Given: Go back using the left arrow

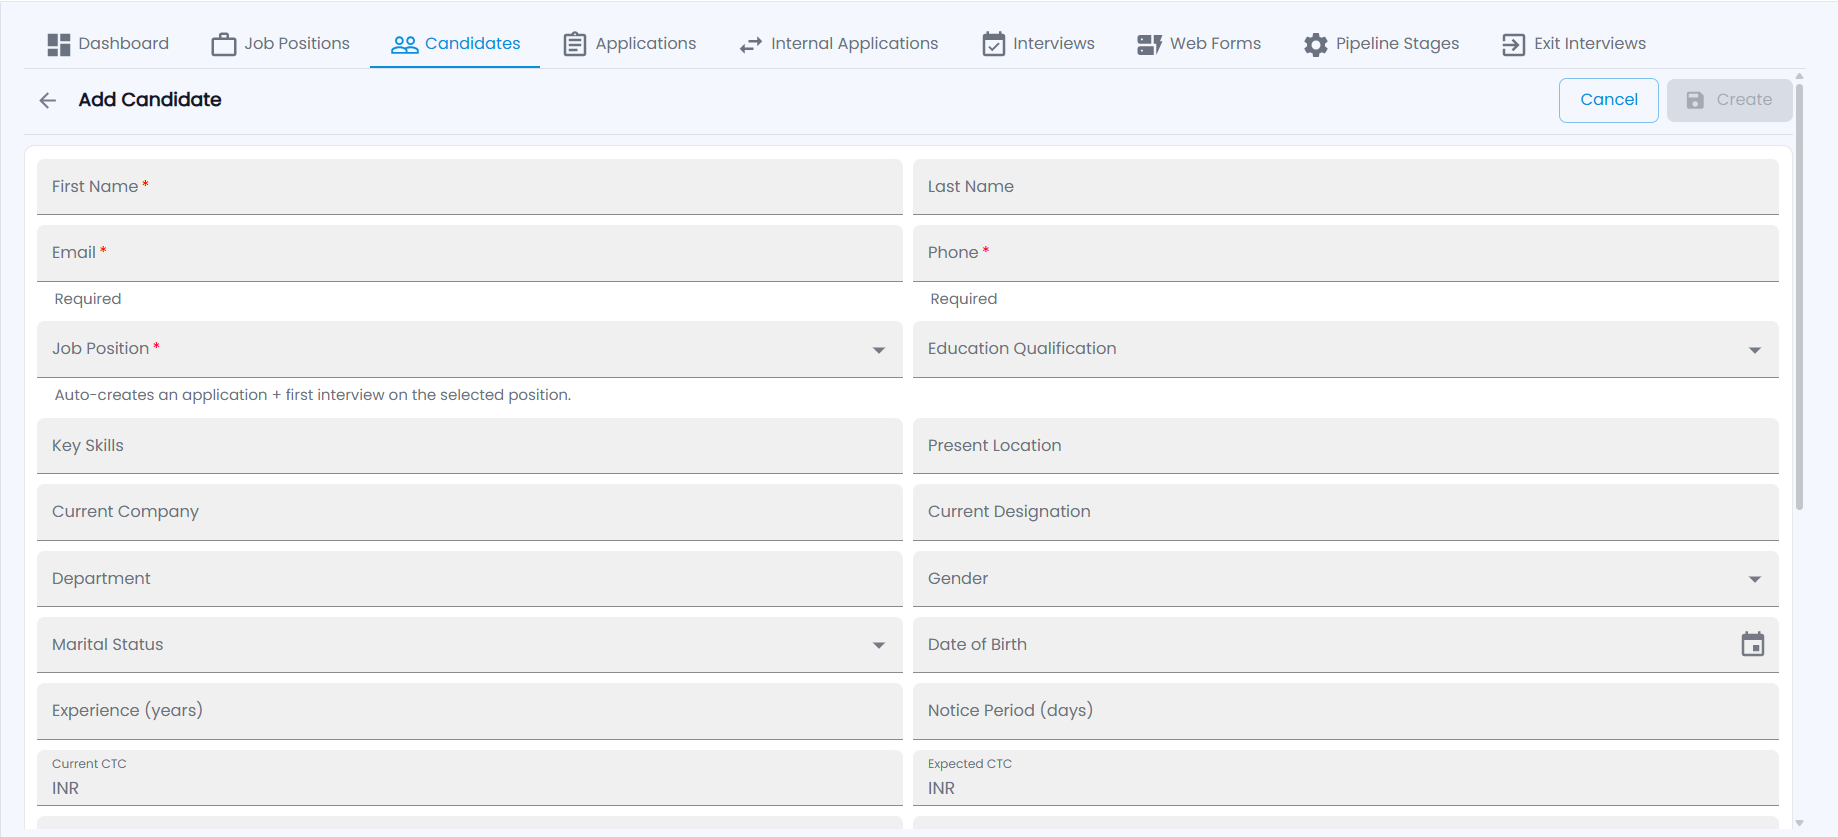Looking at the screenshot, I should (x=48, y=100).
